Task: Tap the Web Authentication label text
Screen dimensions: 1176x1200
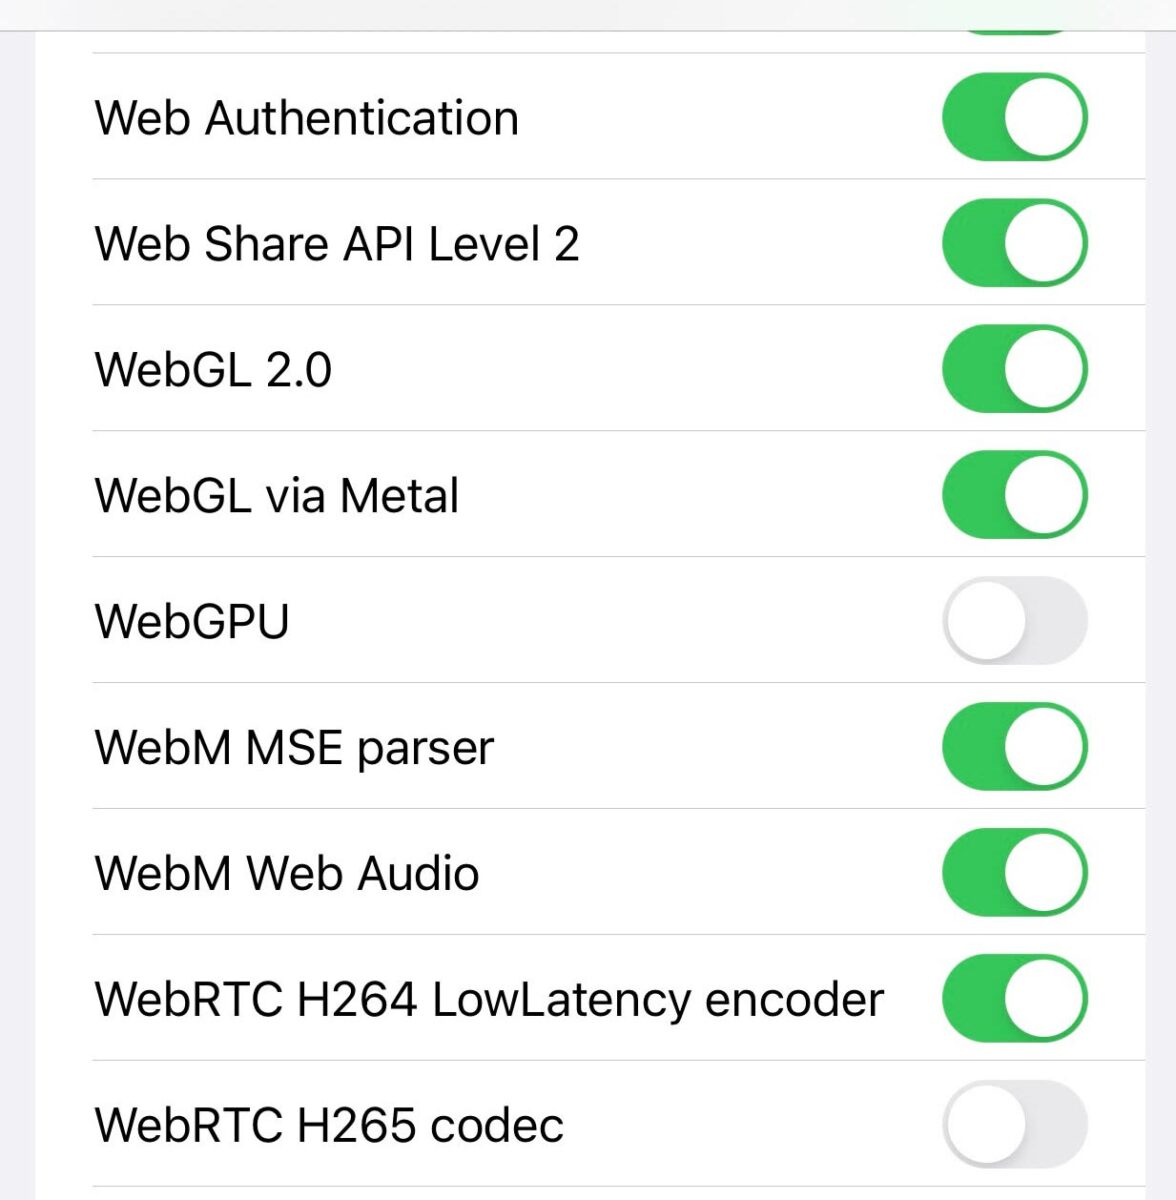Action: [x=306, y=118]
